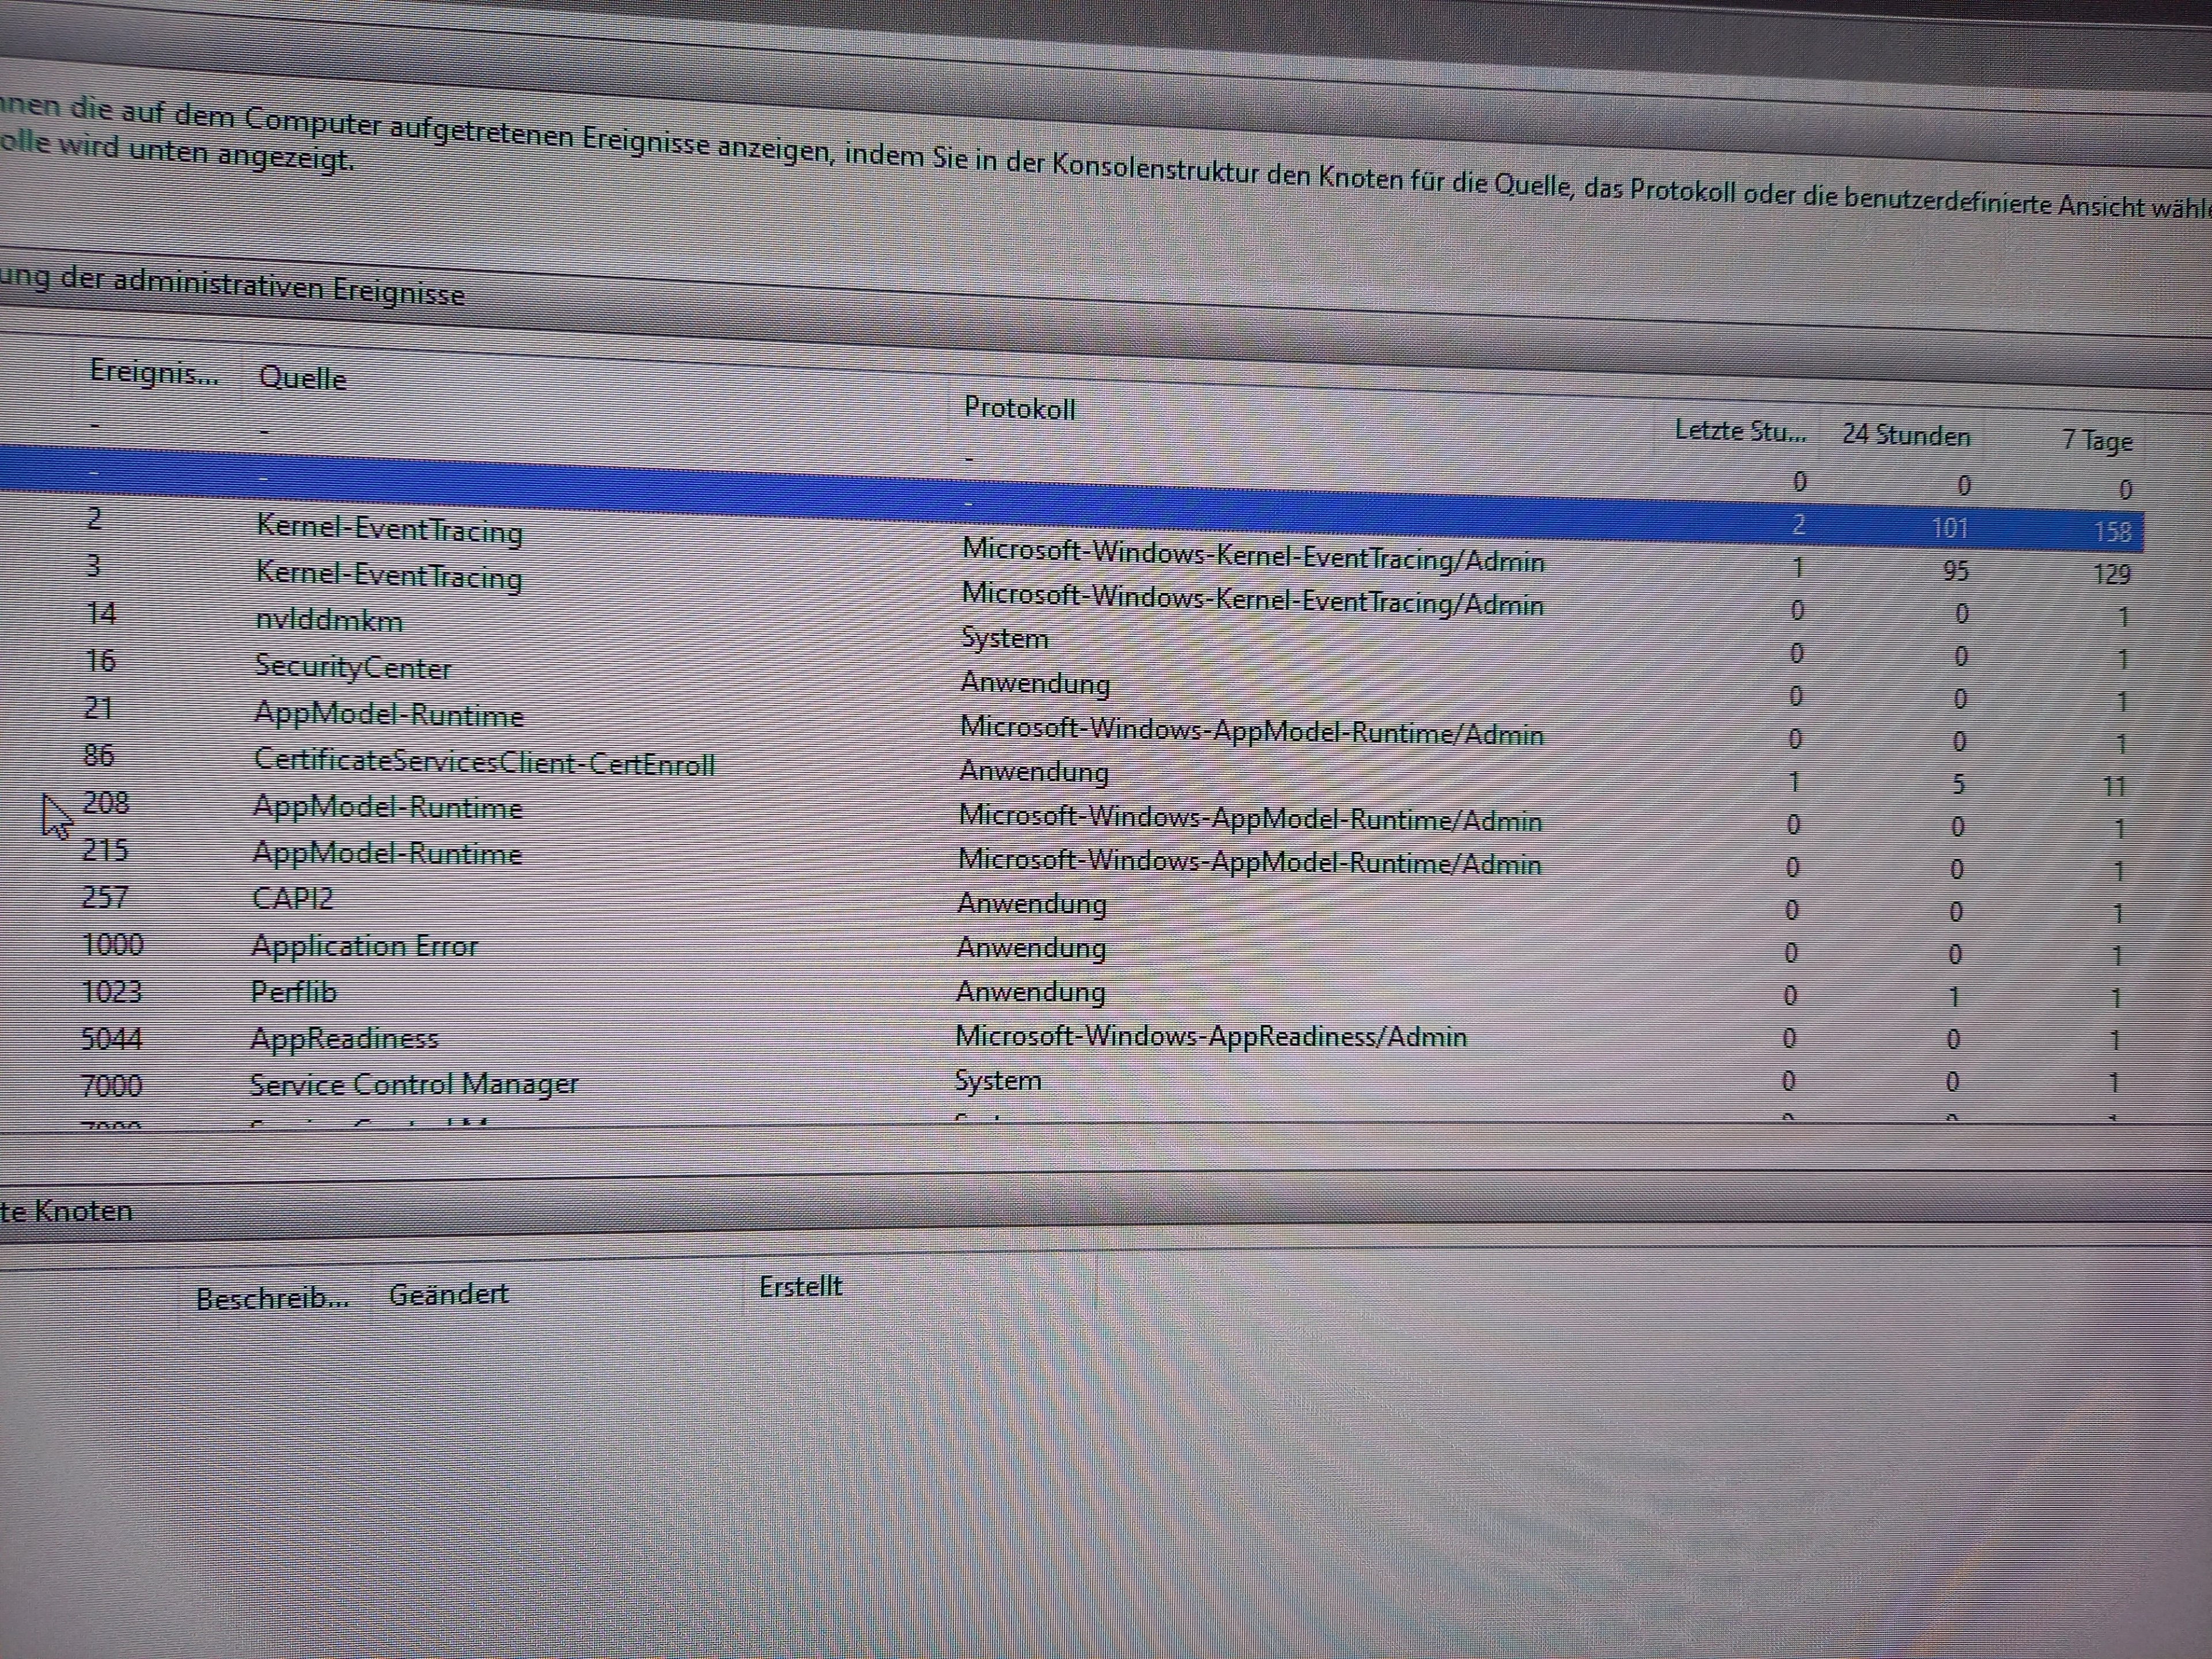Viewport: 2212px width, 1659px height.
Task: Select event 16 SecurityCenter row
Action: 352,667
